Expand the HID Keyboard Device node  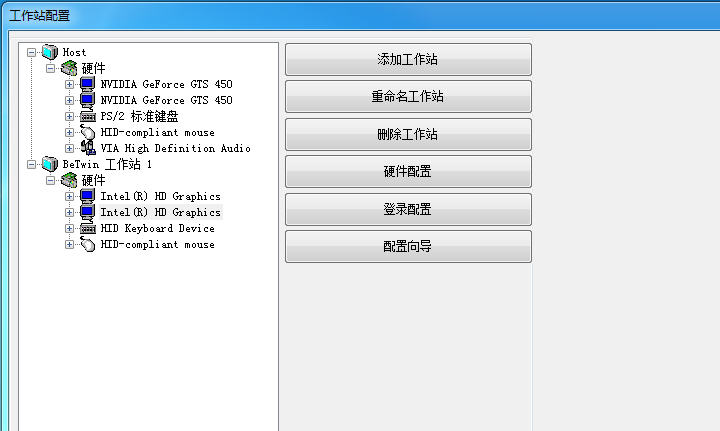[x=69, y=229]
